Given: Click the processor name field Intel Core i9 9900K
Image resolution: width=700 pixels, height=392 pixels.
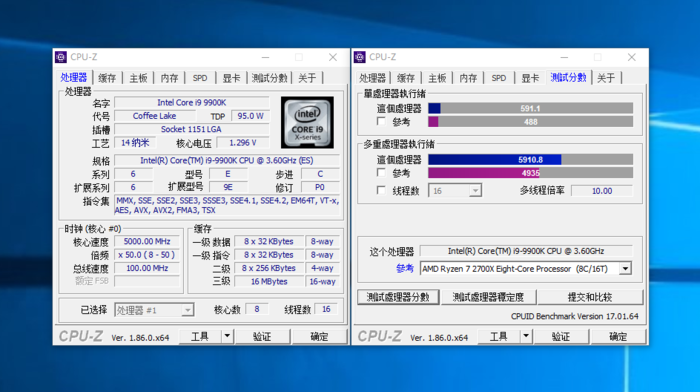Looking at the screenshot, I should coord(192,102).
